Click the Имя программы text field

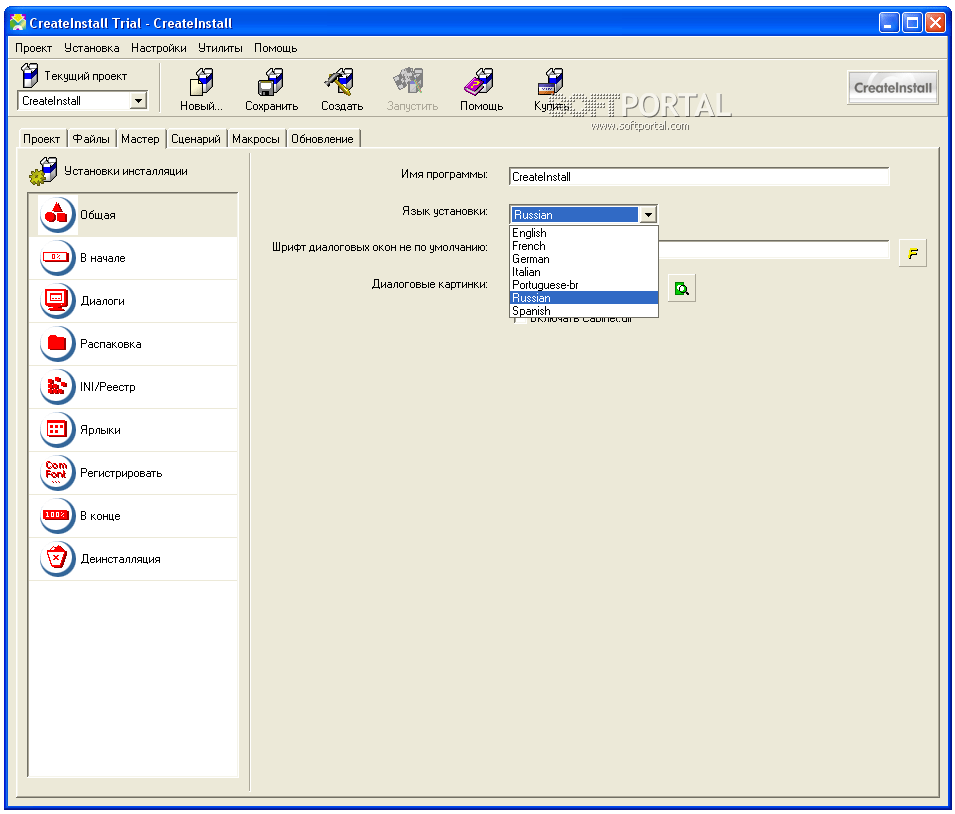click(699, 177)
